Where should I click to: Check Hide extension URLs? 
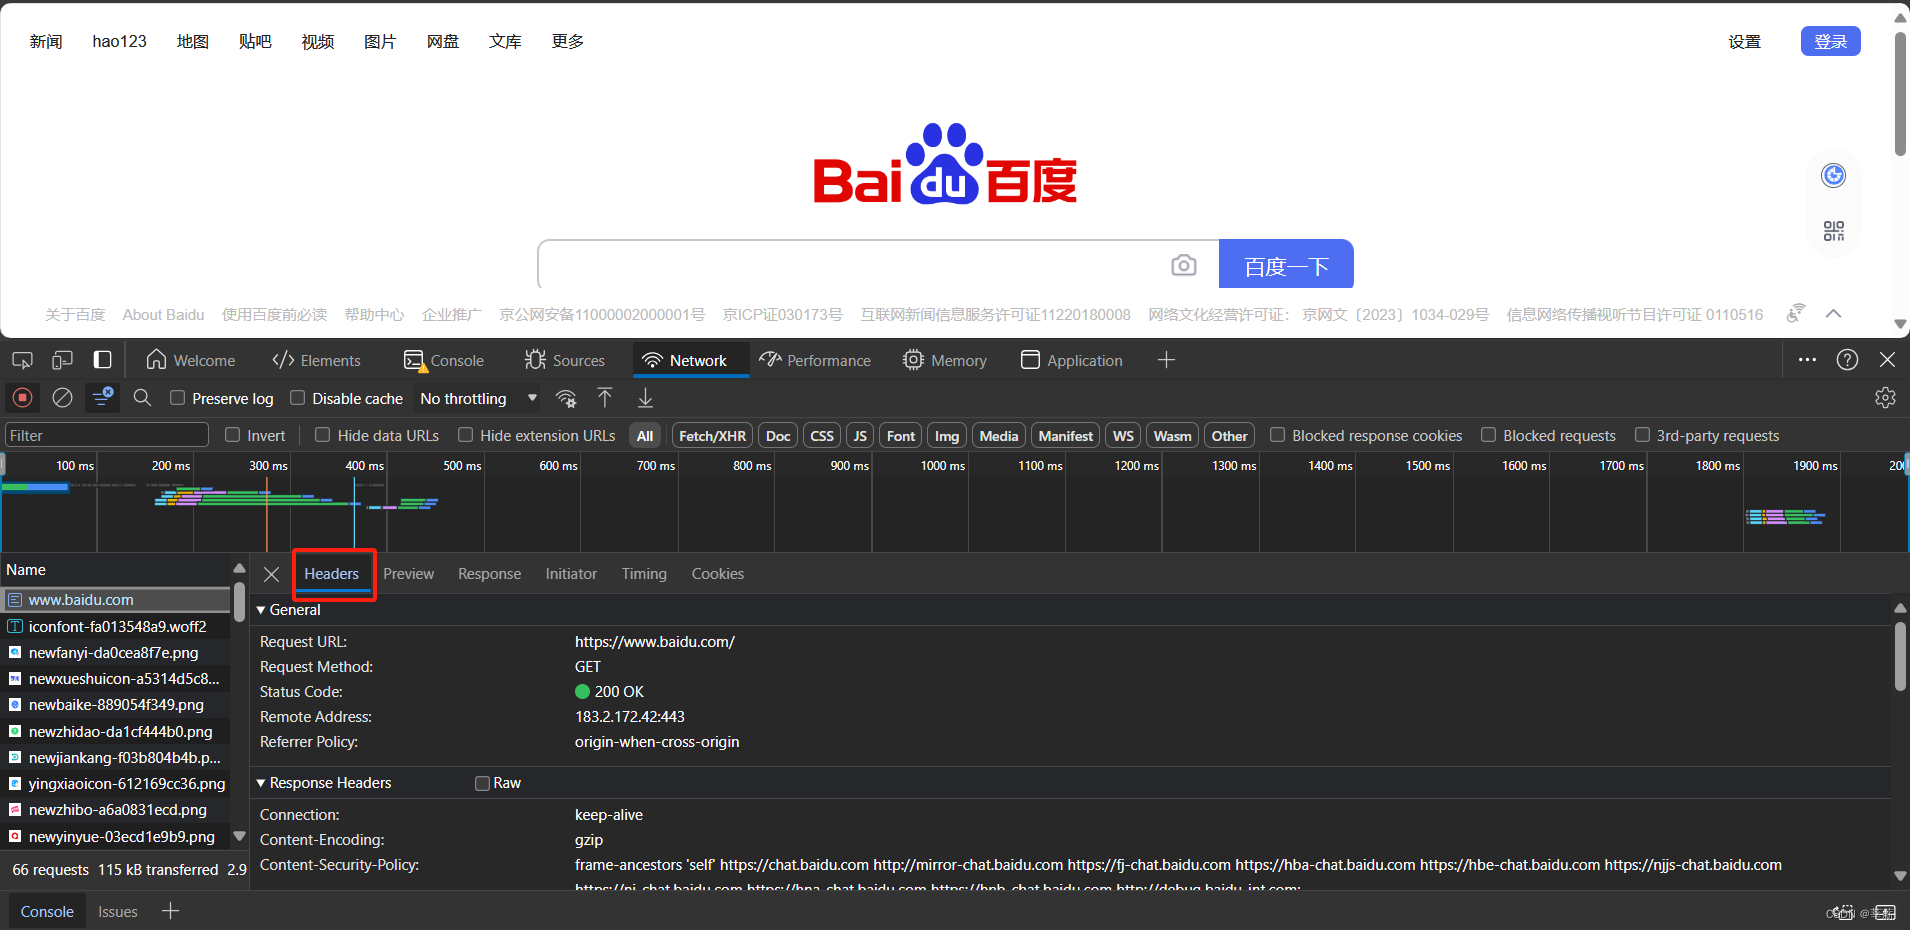point(466,435)
